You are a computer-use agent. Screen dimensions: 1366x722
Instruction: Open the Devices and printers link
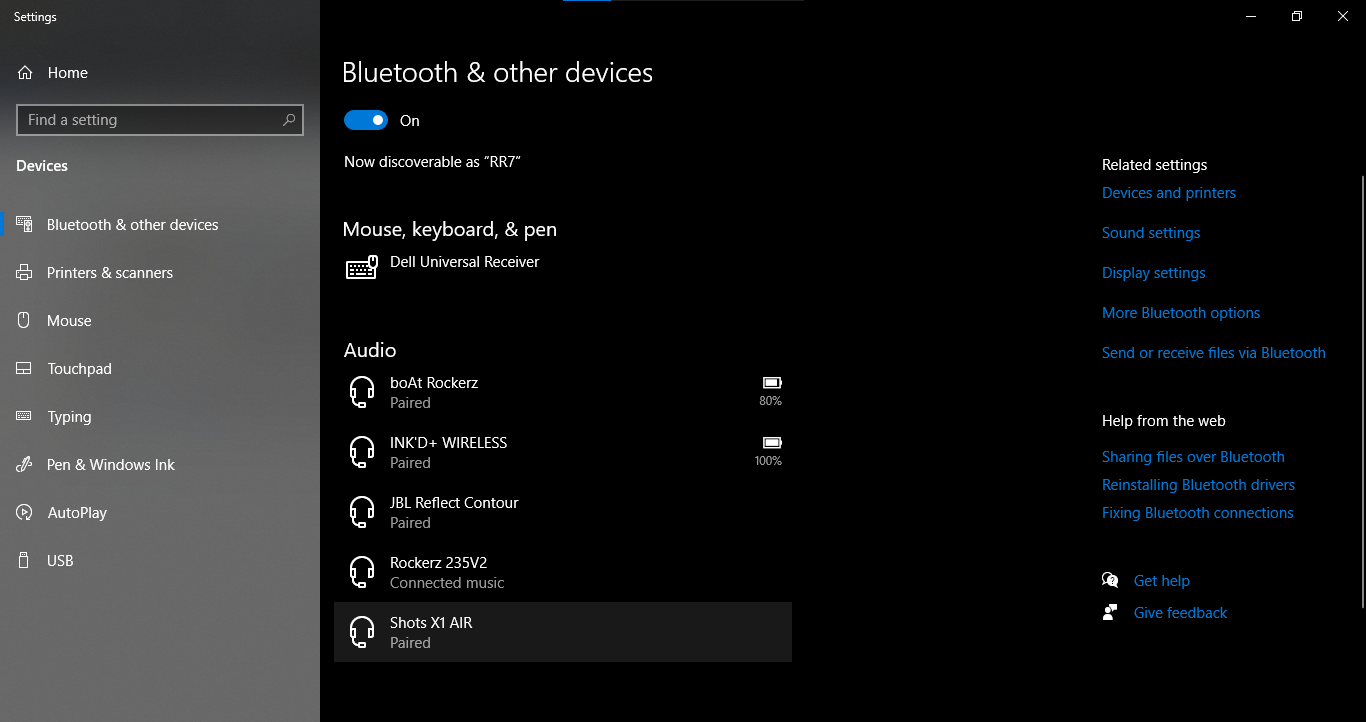click(1169, 193)
